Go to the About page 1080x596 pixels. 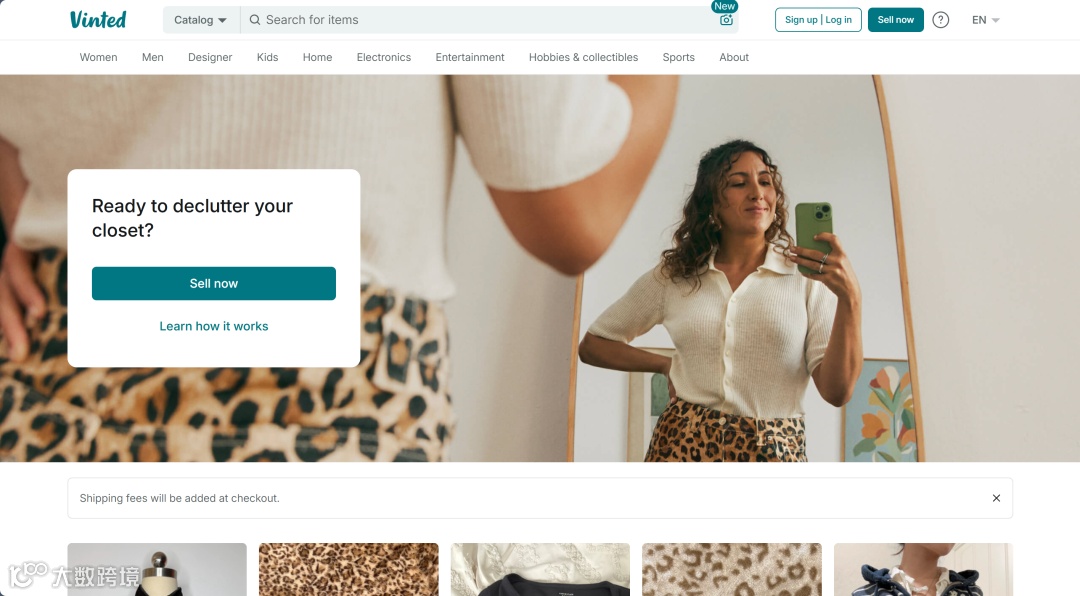tap(734, 57)
